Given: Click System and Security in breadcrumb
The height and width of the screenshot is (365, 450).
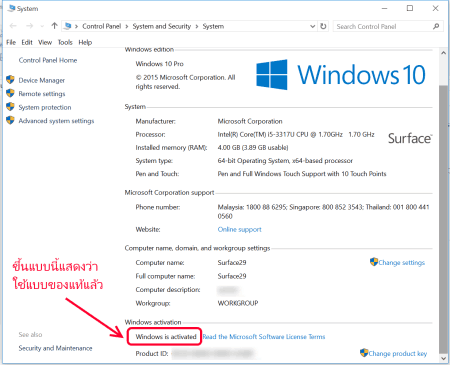Looking at the screenshot, I should (162, 26).
